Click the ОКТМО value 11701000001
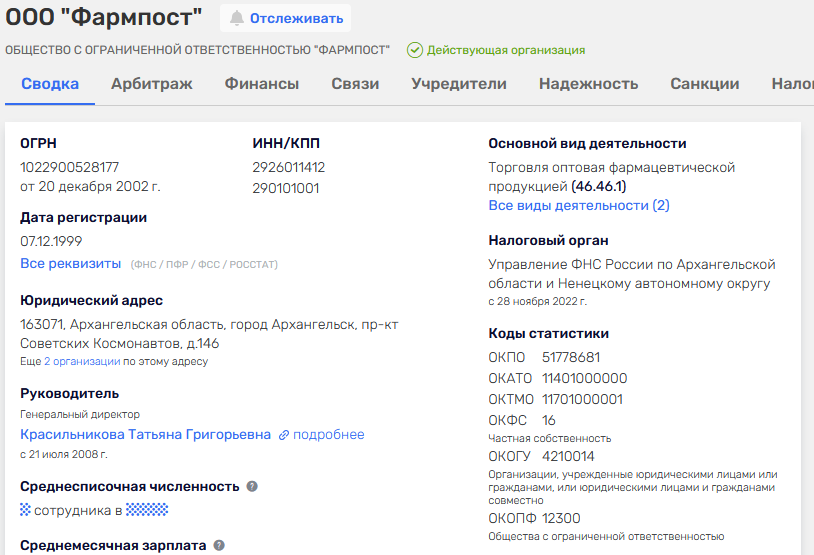 582,399
